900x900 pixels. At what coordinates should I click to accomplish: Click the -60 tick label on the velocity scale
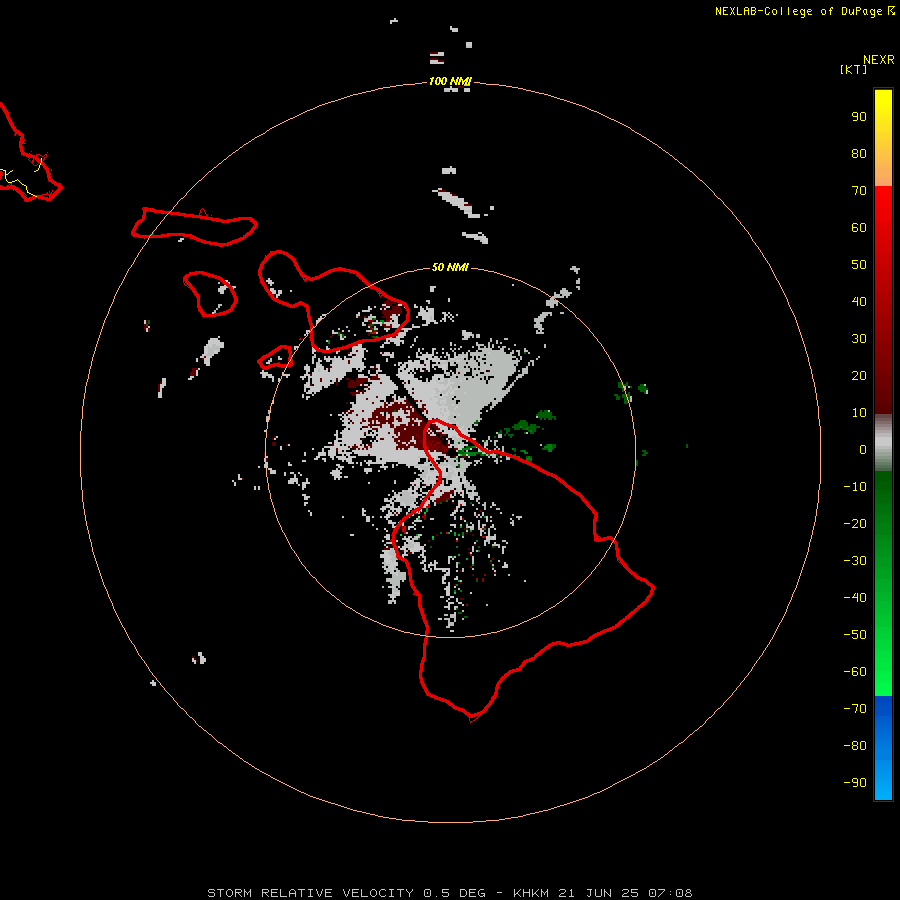(855, 672)
